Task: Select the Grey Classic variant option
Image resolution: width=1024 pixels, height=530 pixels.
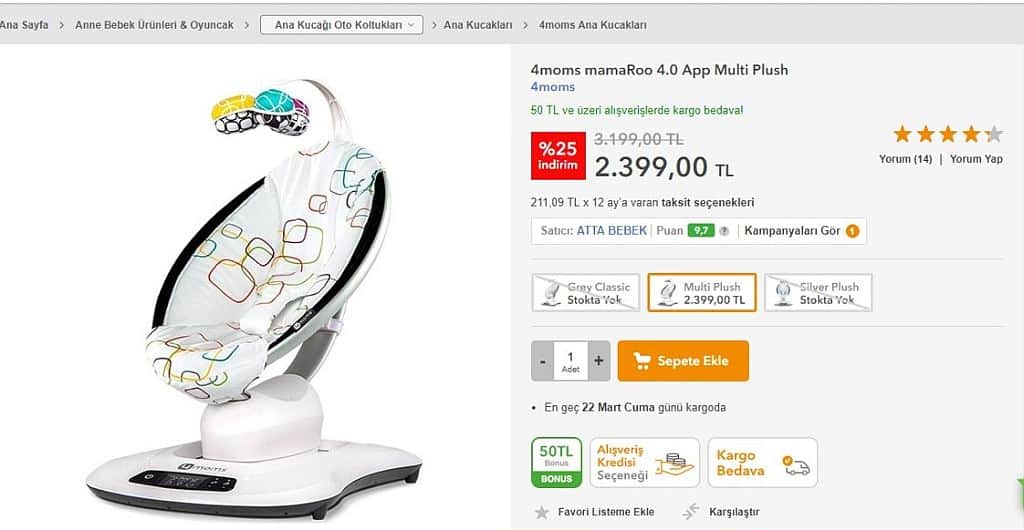Action: click(585, 292)
